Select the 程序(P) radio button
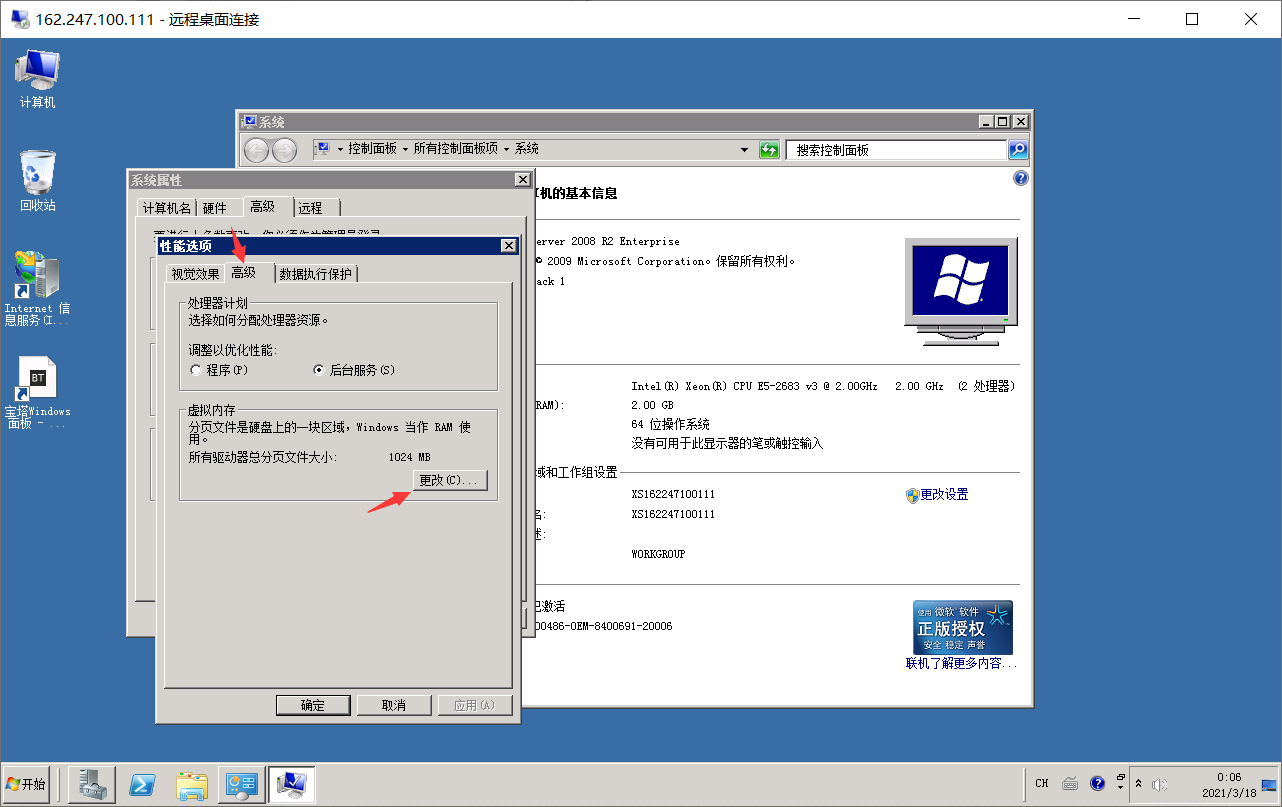The height and width of the screenshot is (807, 1282). click(x=196, y=370)
